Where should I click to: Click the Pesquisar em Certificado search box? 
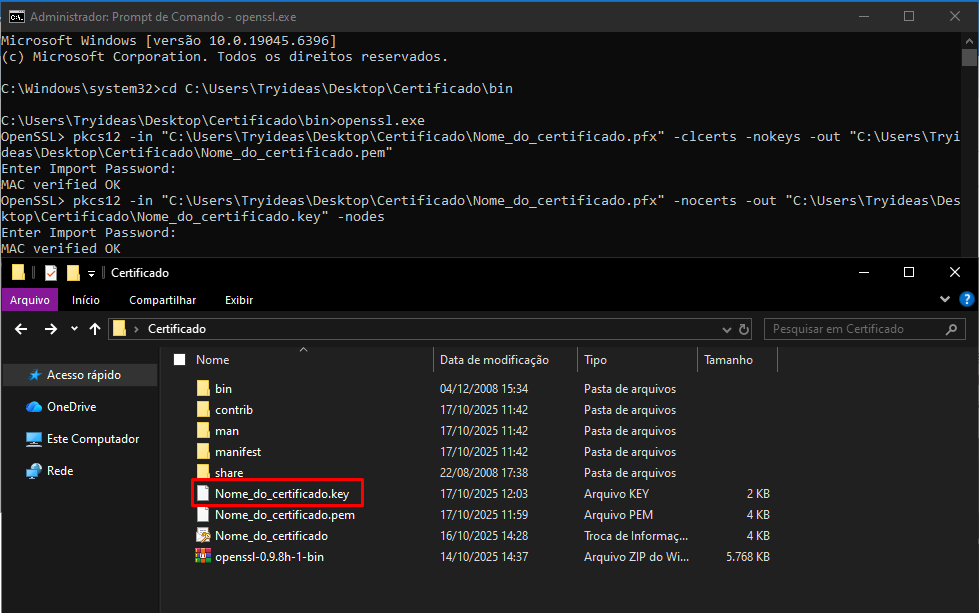[858, 329]
